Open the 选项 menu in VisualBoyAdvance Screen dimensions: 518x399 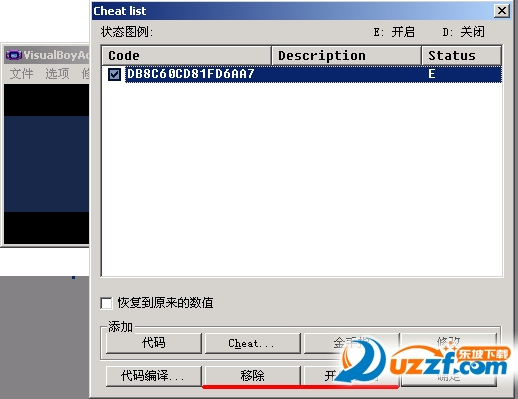pos(57,73)
